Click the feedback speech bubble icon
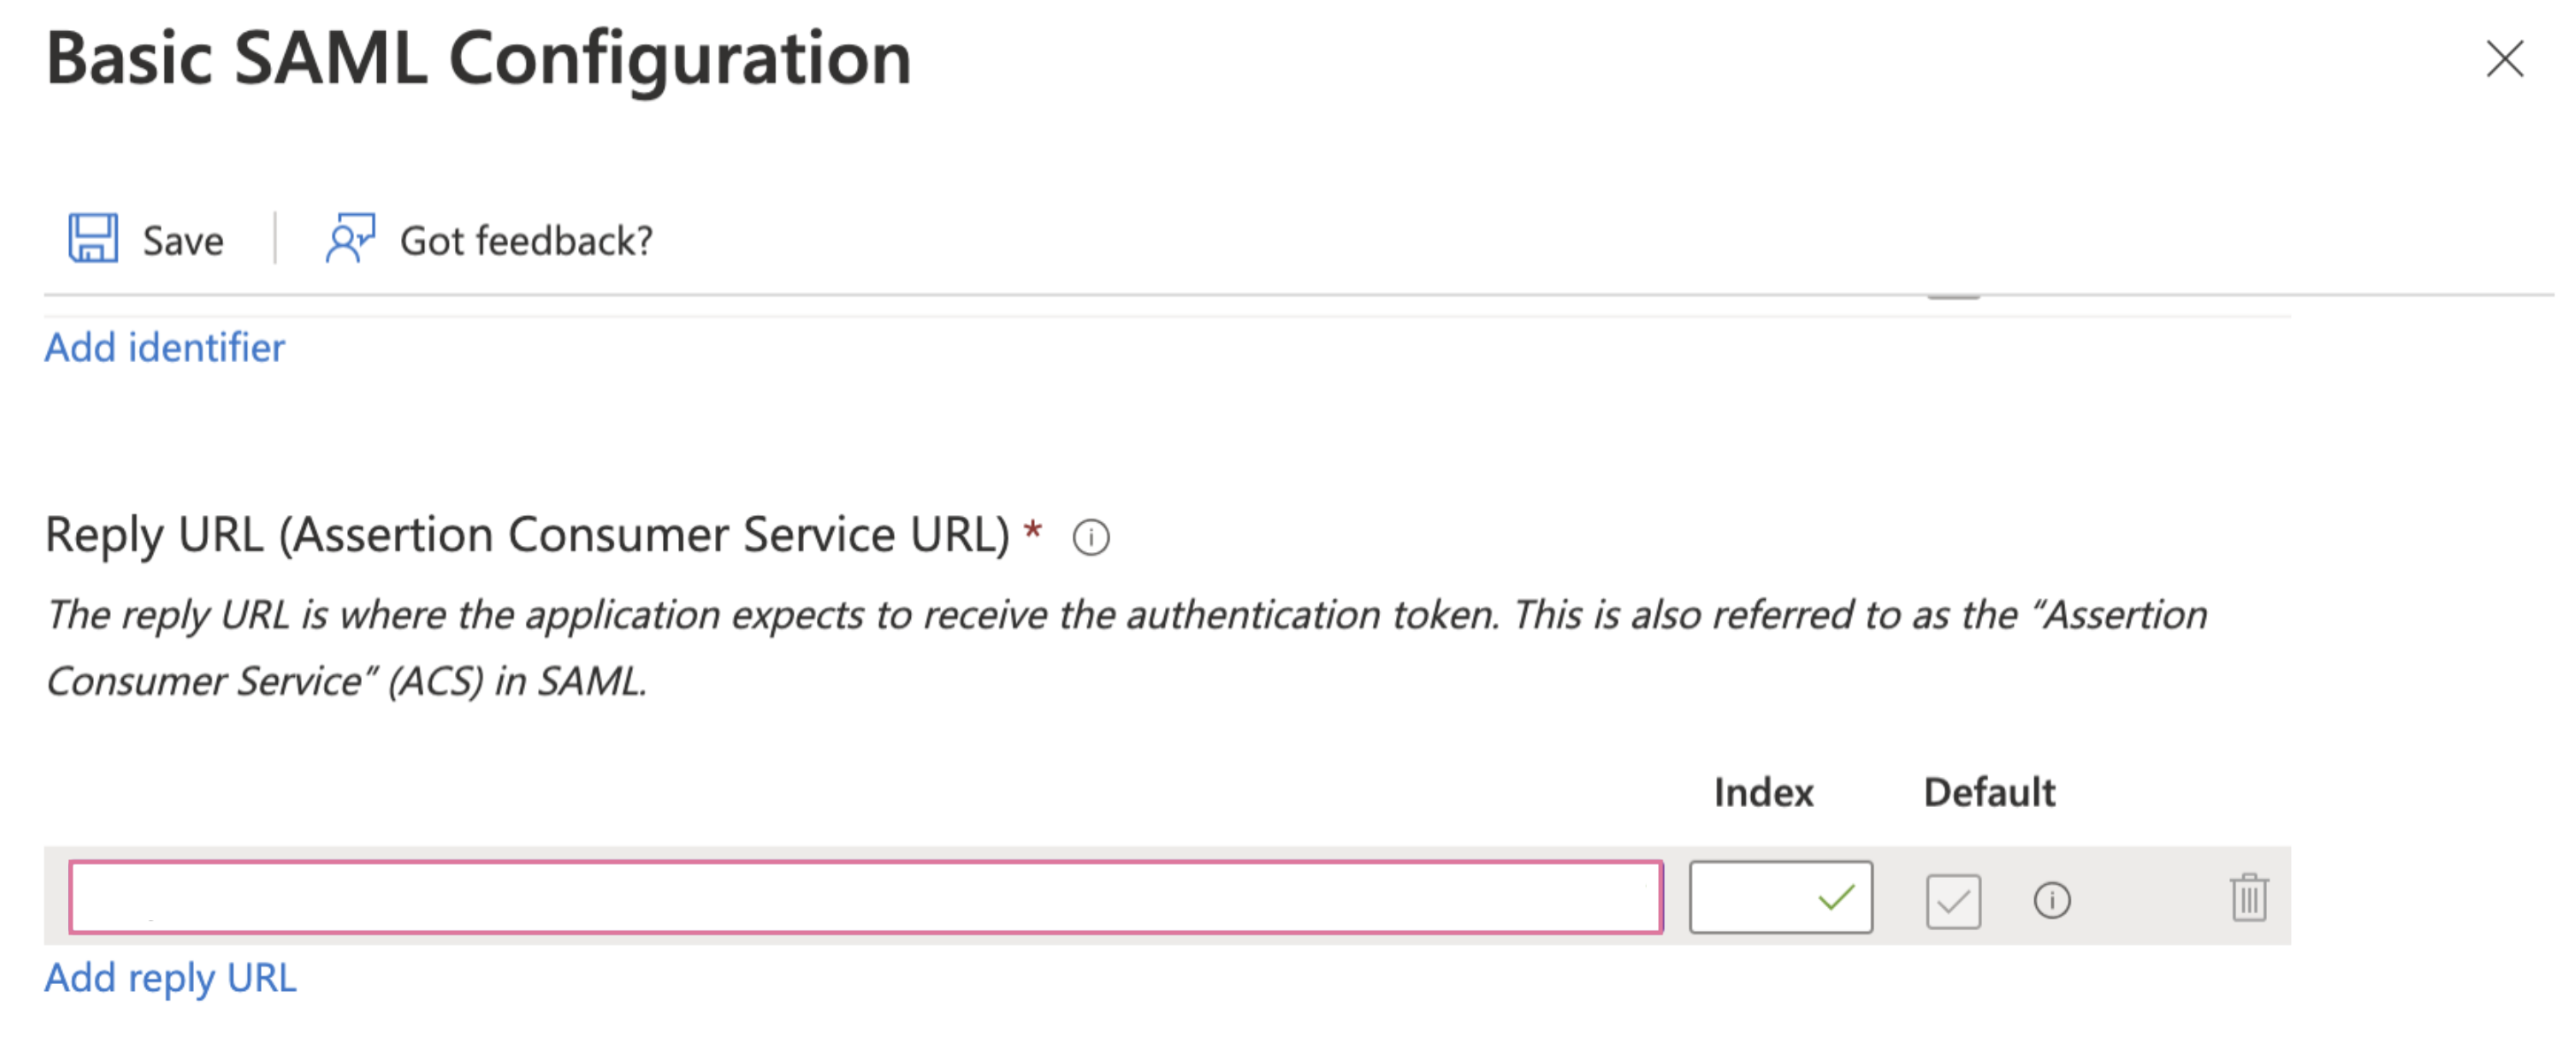The height and width of the screenshot is (1046, 2576). click(350, 239)
